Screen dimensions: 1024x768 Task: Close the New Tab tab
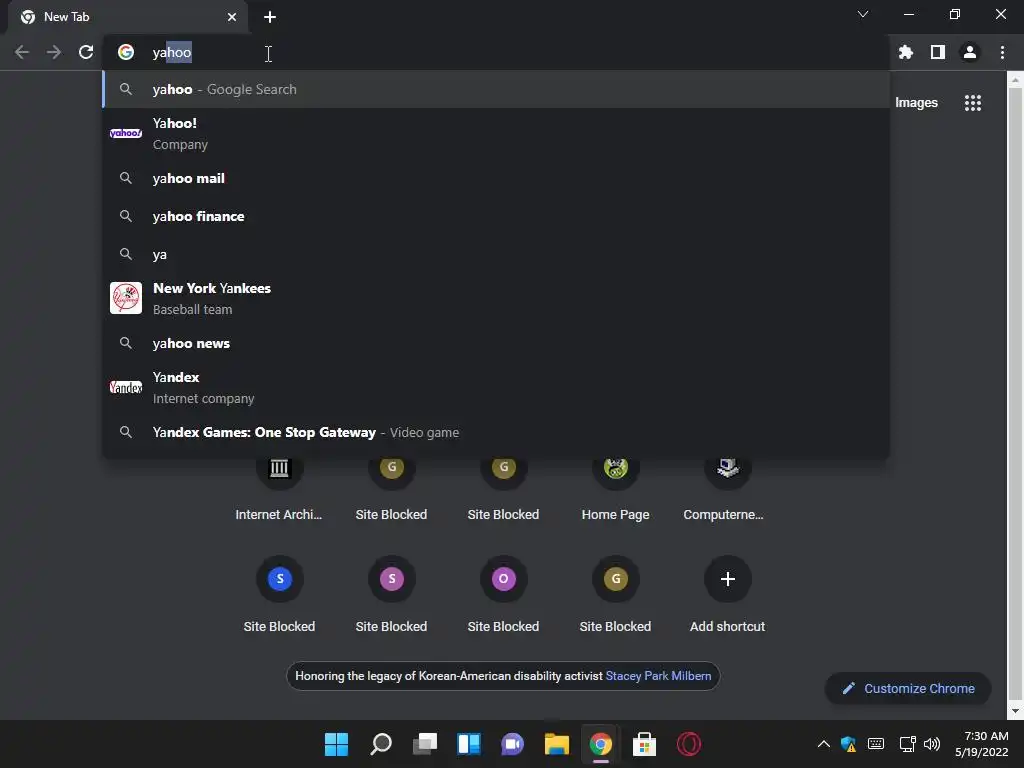tap(232, 17)
